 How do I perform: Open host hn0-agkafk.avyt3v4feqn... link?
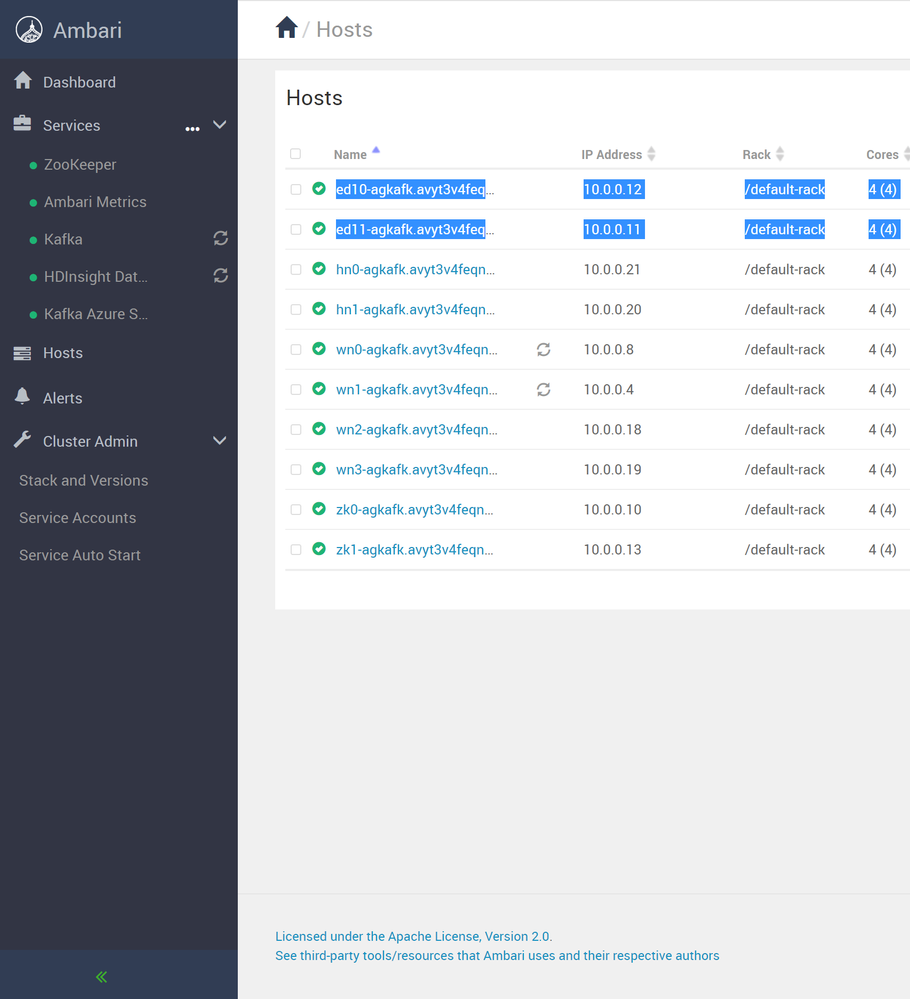click(x=415, y=270)
